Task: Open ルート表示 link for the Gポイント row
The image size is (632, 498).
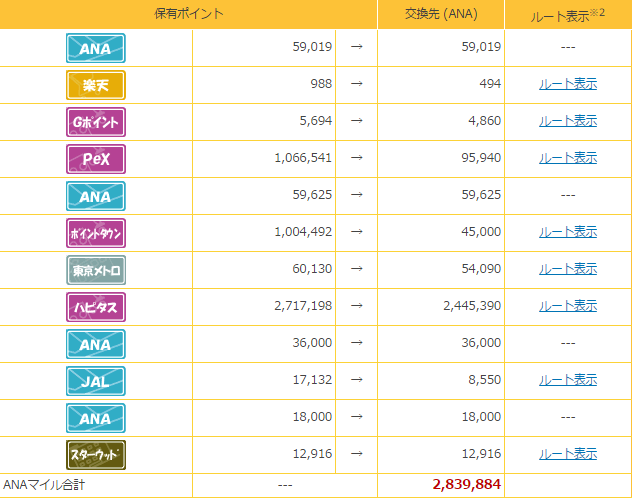Action: coord(568,121)
